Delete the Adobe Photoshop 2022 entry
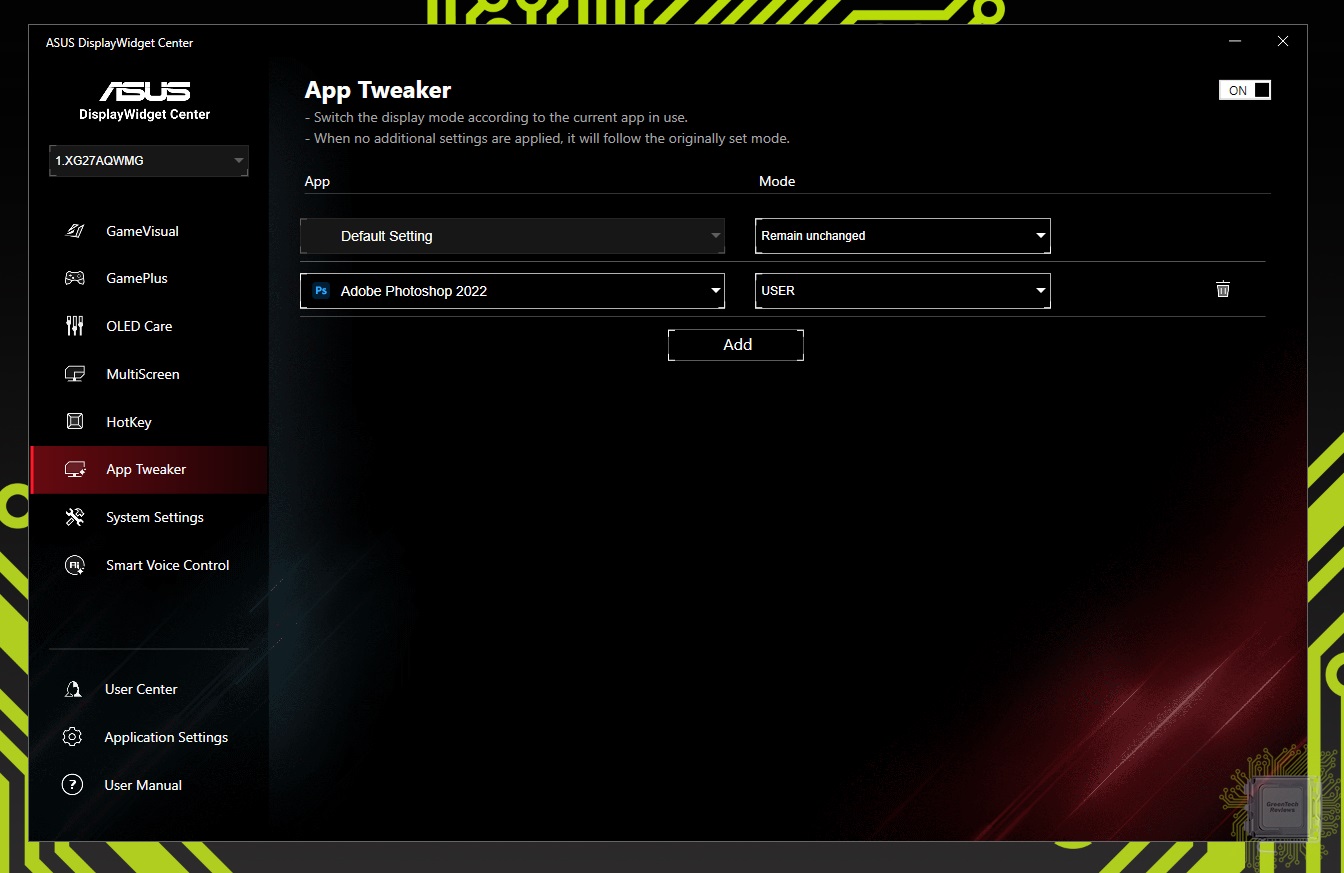Image resolution: width=1344 pixels, height=873 pixels. tap(1222, 290)
